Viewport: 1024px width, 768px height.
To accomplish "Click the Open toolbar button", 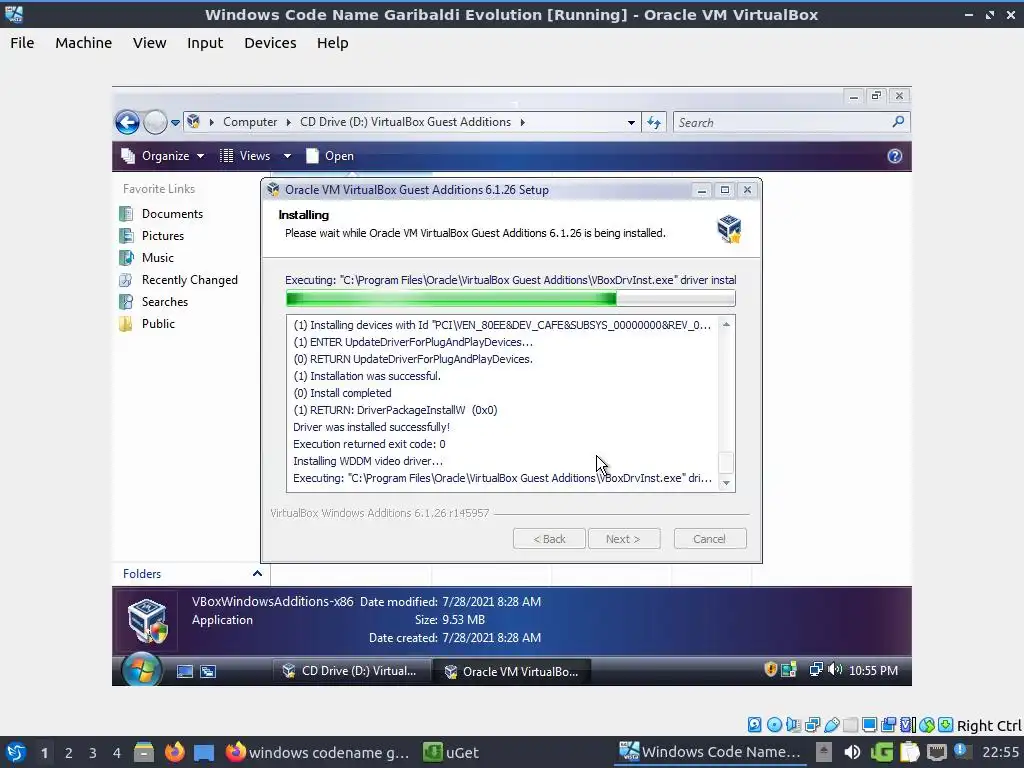I will pyautogui.click(x=330, y=156).
